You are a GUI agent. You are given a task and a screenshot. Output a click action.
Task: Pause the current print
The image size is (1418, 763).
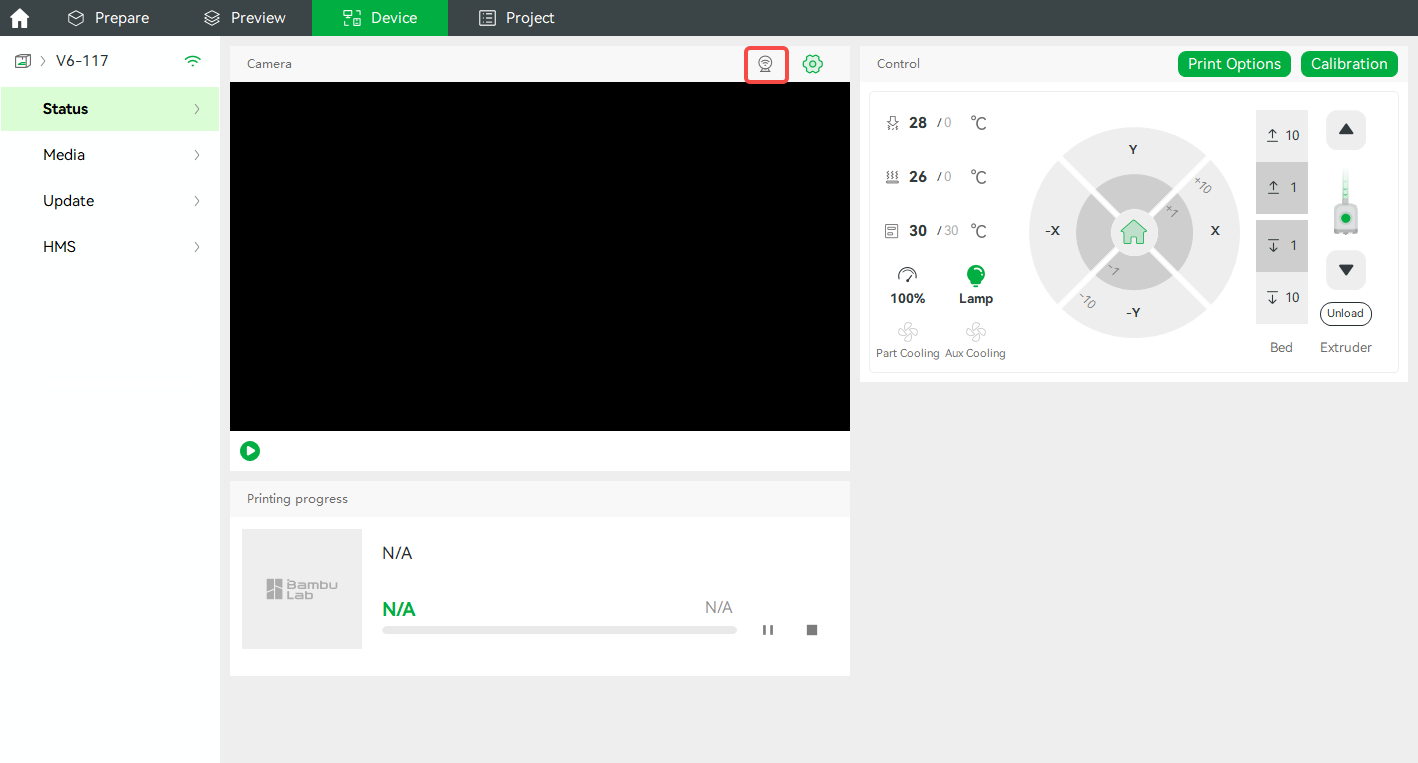point(768,630)
